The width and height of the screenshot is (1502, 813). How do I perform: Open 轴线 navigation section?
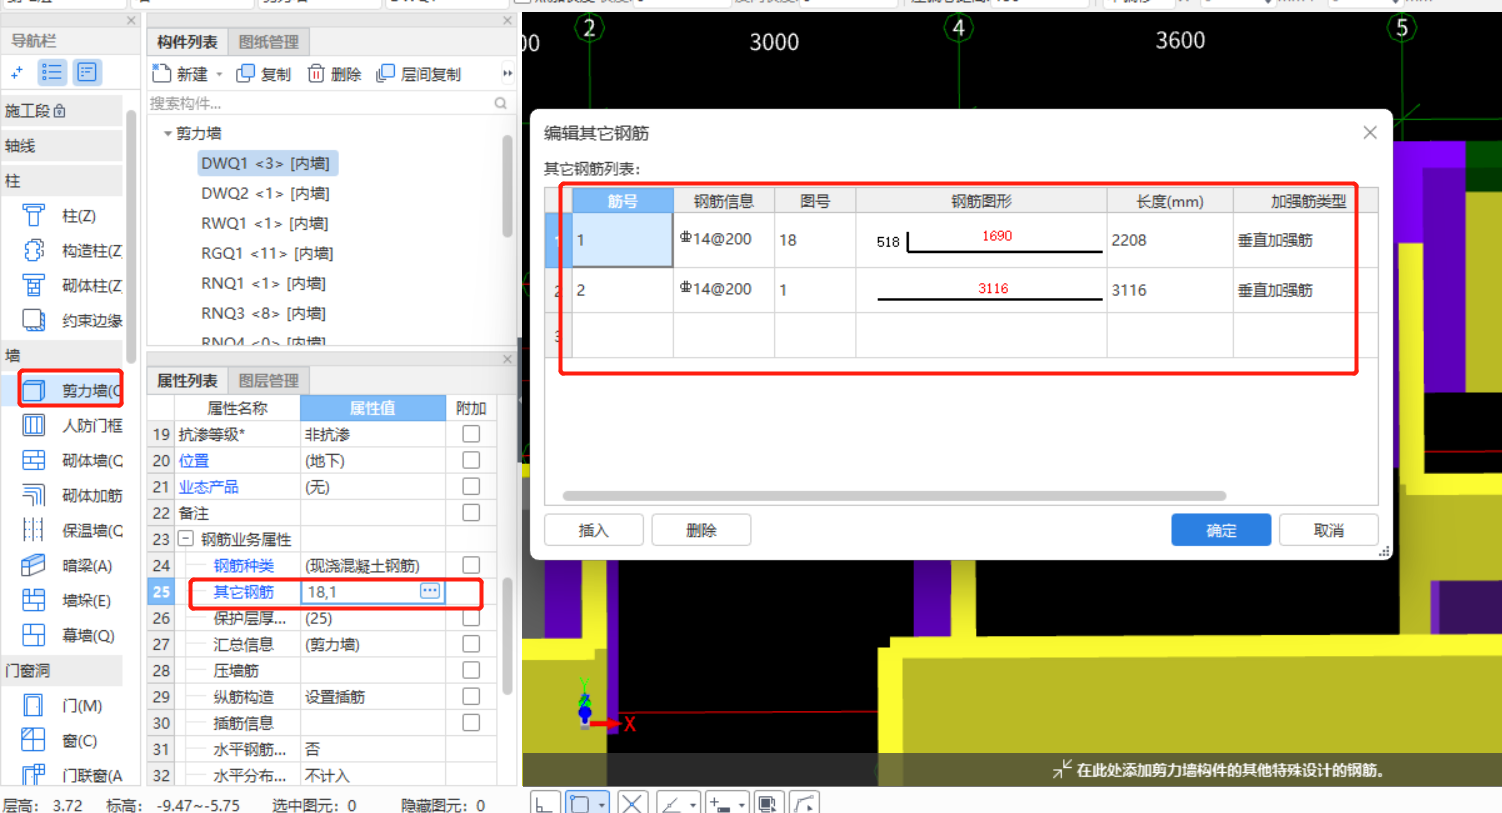click(62, 146)
